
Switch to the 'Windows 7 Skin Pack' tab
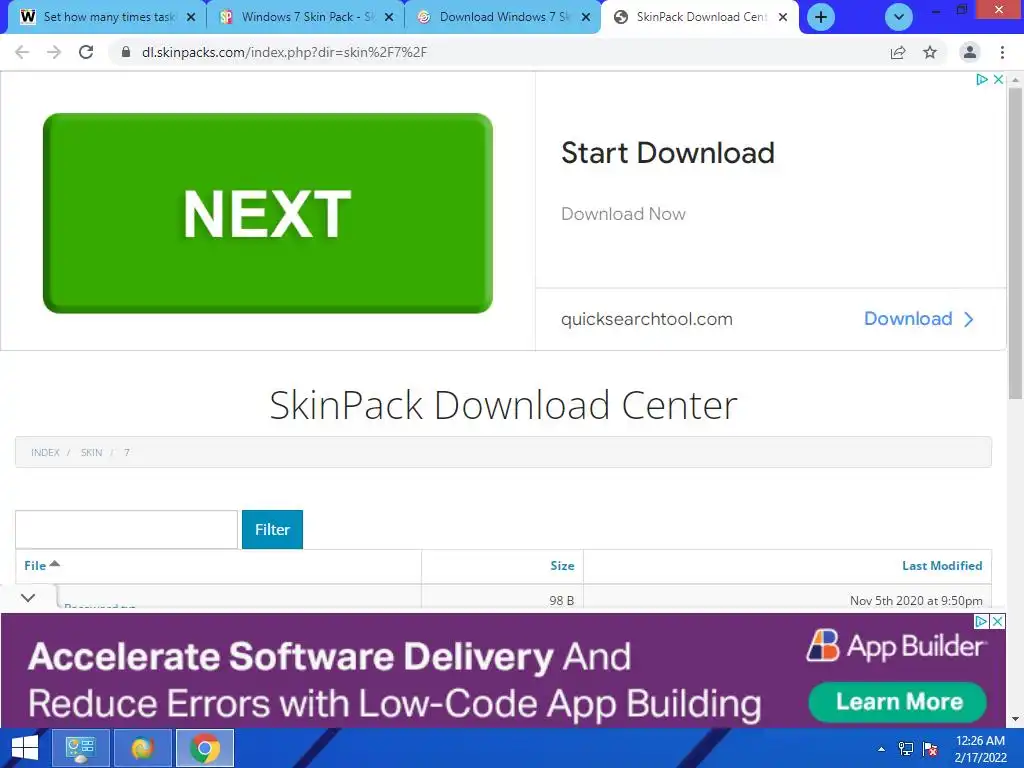(x=307, y=17)
